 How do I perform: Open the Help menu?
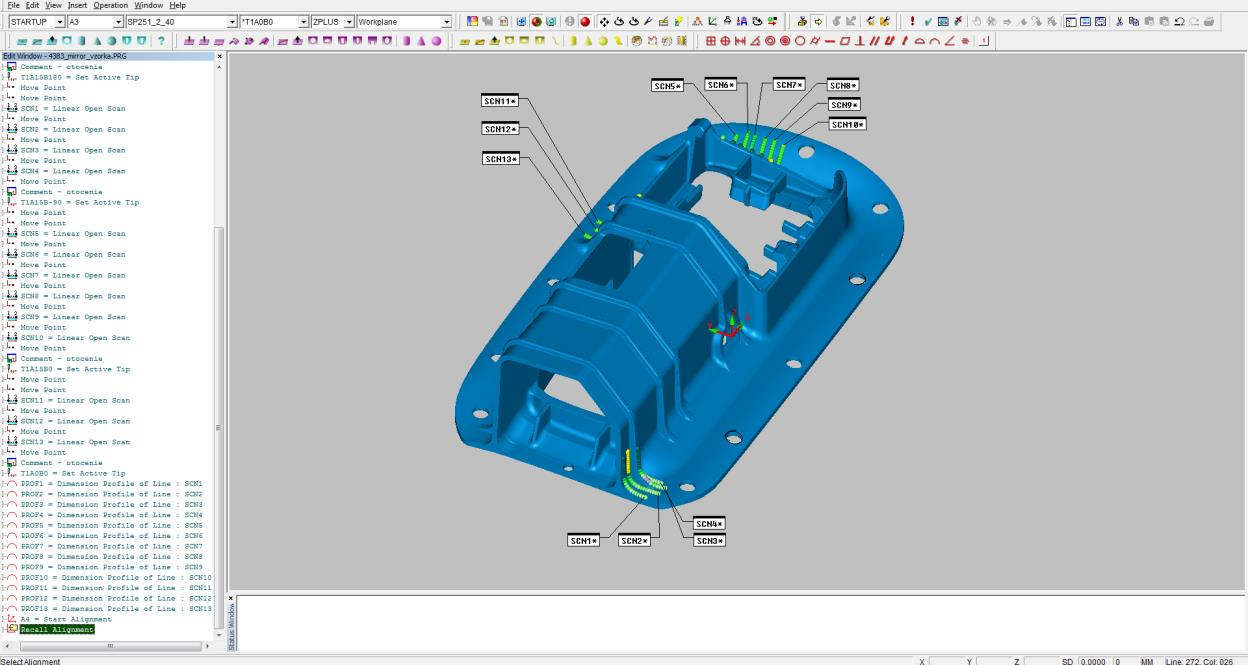tap(177, 5)
